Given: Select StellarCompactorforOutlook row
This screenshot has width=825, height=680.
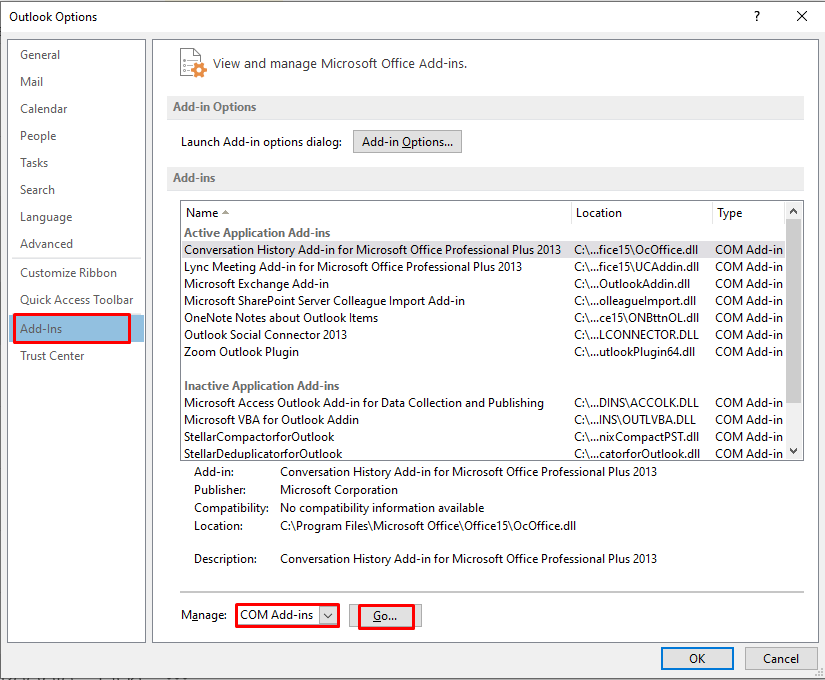Looking at the screenshot, I should pos(483,437).
